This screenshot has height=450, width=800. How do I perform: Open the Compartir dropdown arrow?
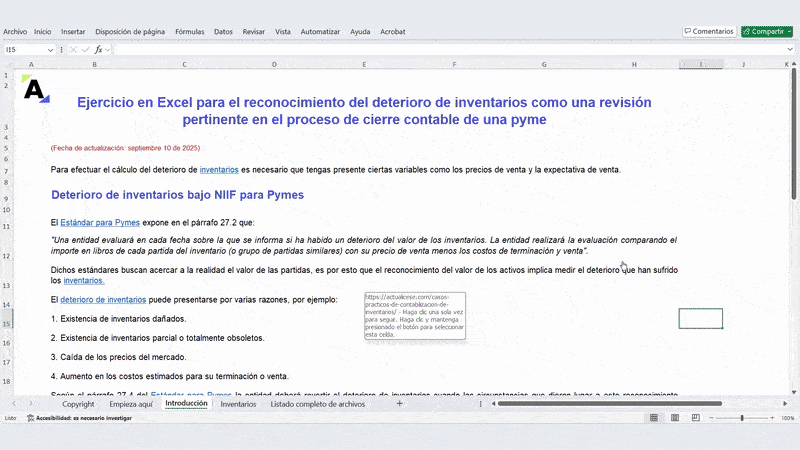point(789,31)
